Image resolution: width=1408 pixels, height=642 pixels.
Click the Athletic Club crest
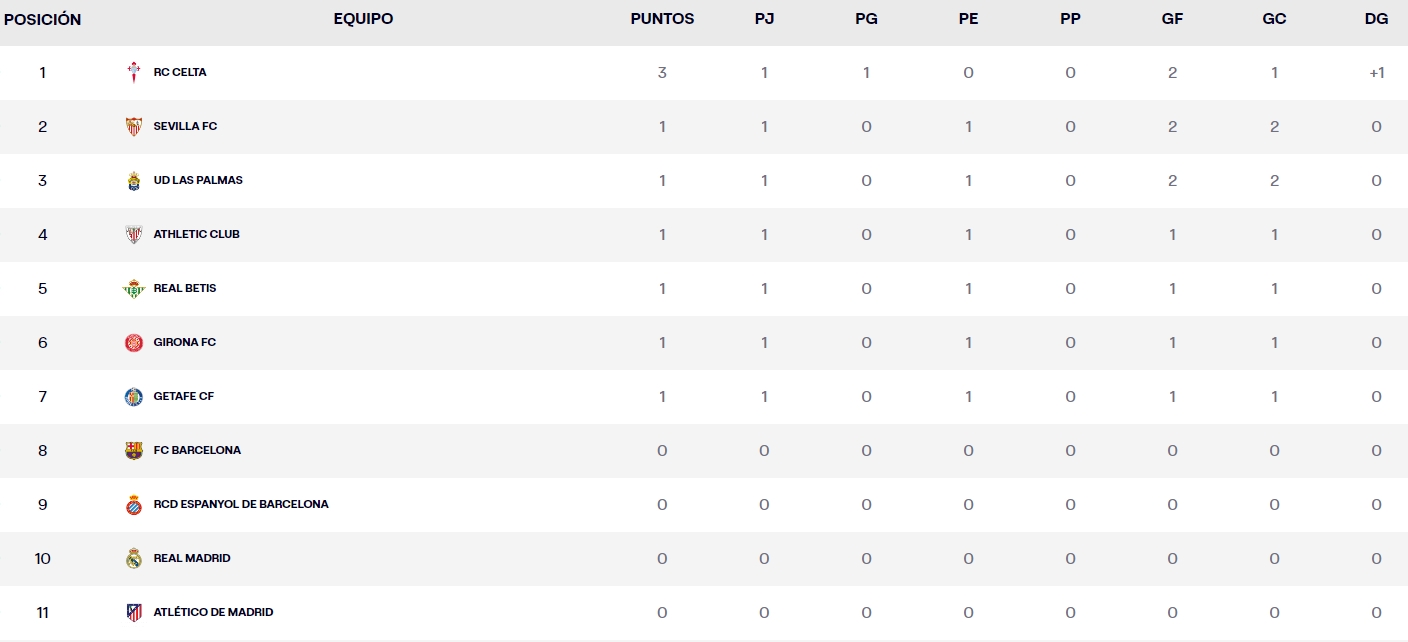[134, 235]
